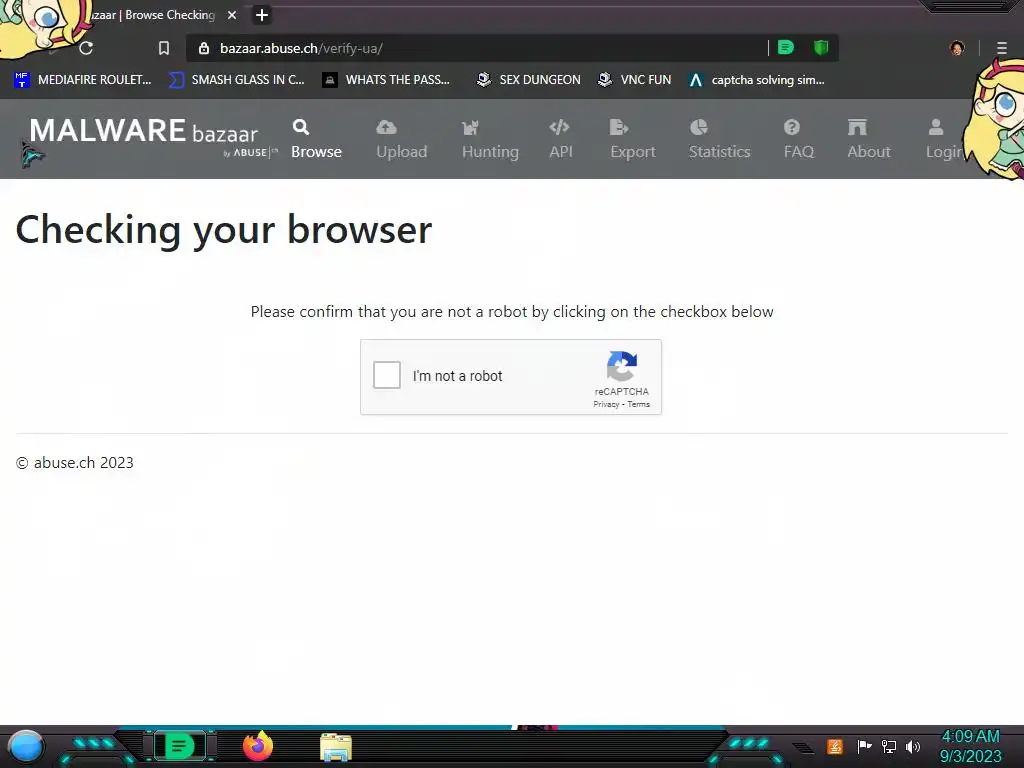Viewport: 1024px width, 768px height.
Task: Click the Login navigation link
Action: [944, 139]
